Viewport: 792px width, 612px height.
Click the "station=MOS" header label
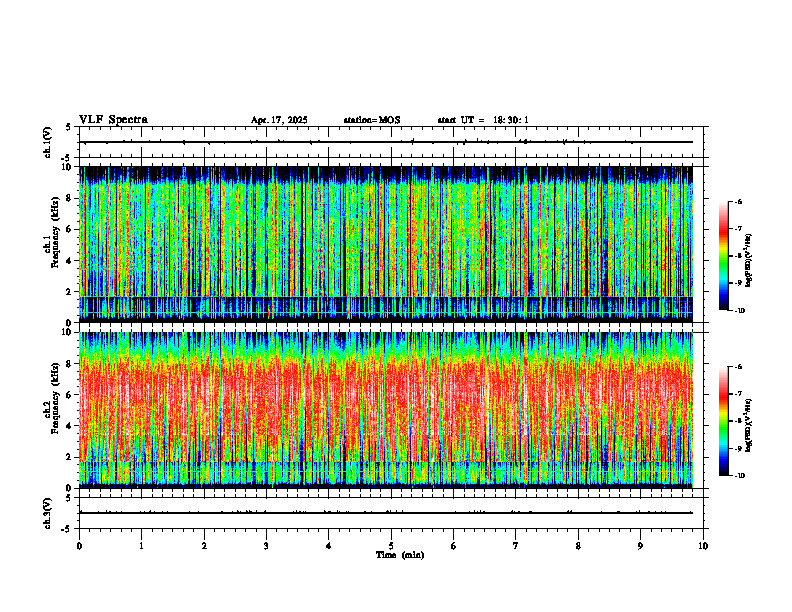[372, 120]
